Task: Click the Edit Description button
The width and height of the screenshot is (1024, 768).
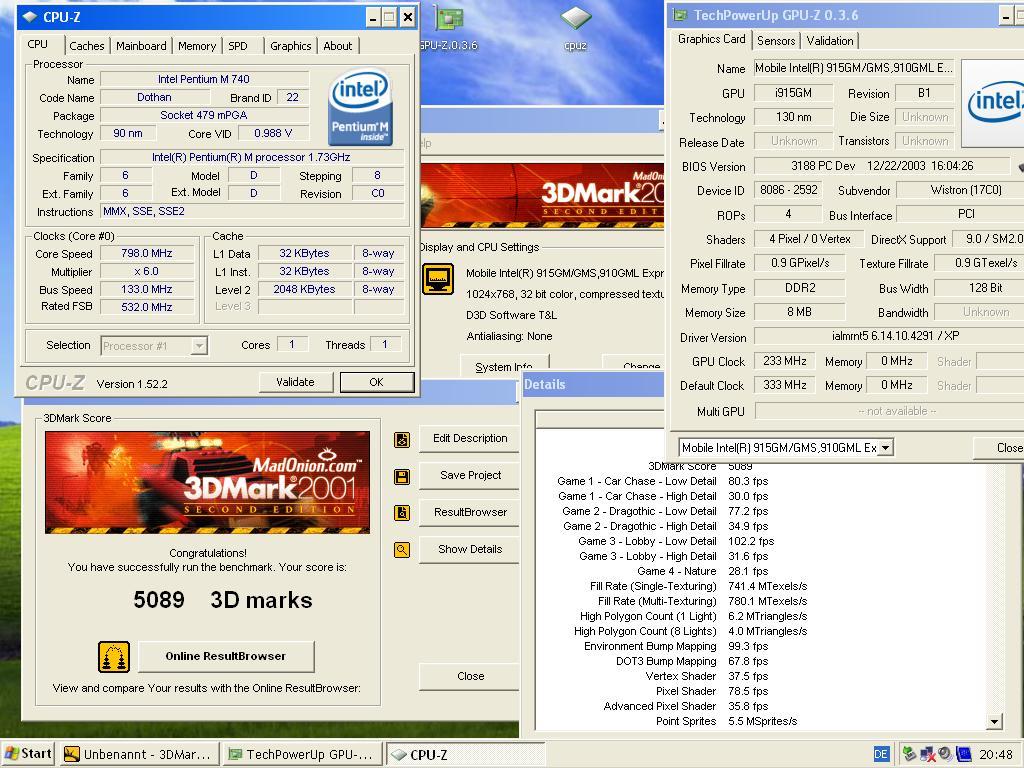Action: coord(470,438)
